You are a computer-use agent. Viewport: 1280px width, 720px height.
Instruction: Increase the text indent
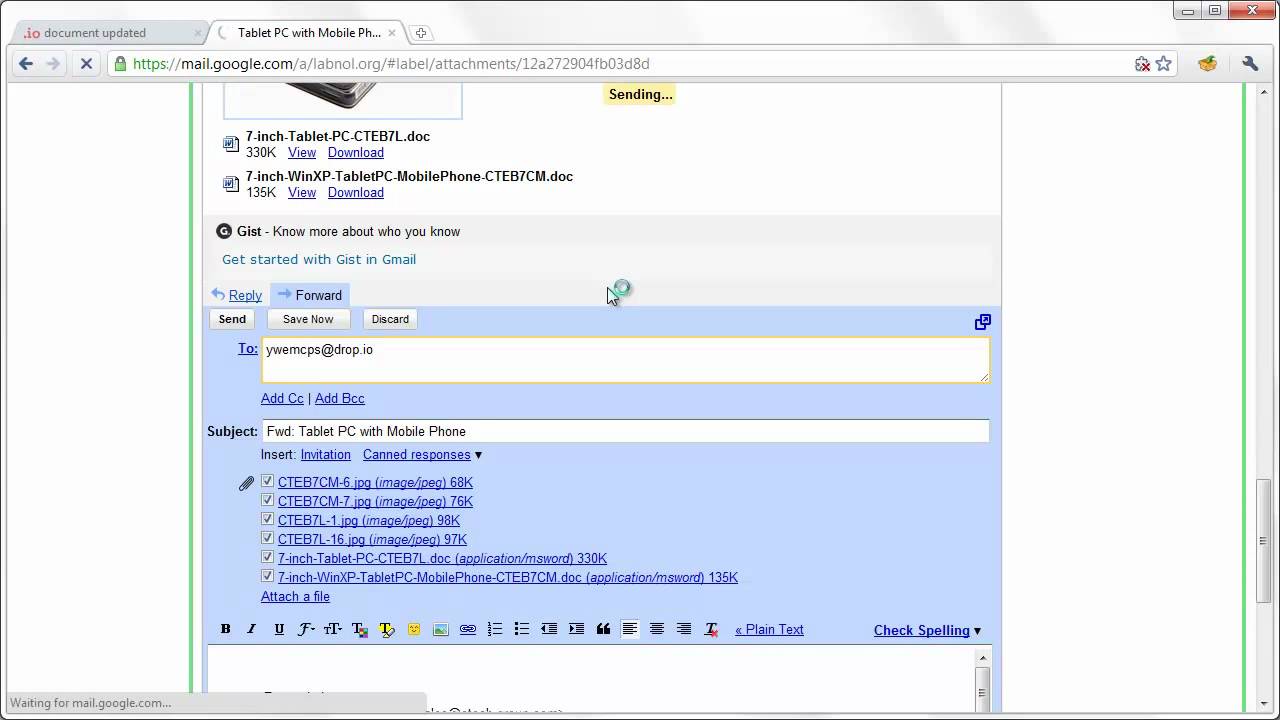pos(576,629)
